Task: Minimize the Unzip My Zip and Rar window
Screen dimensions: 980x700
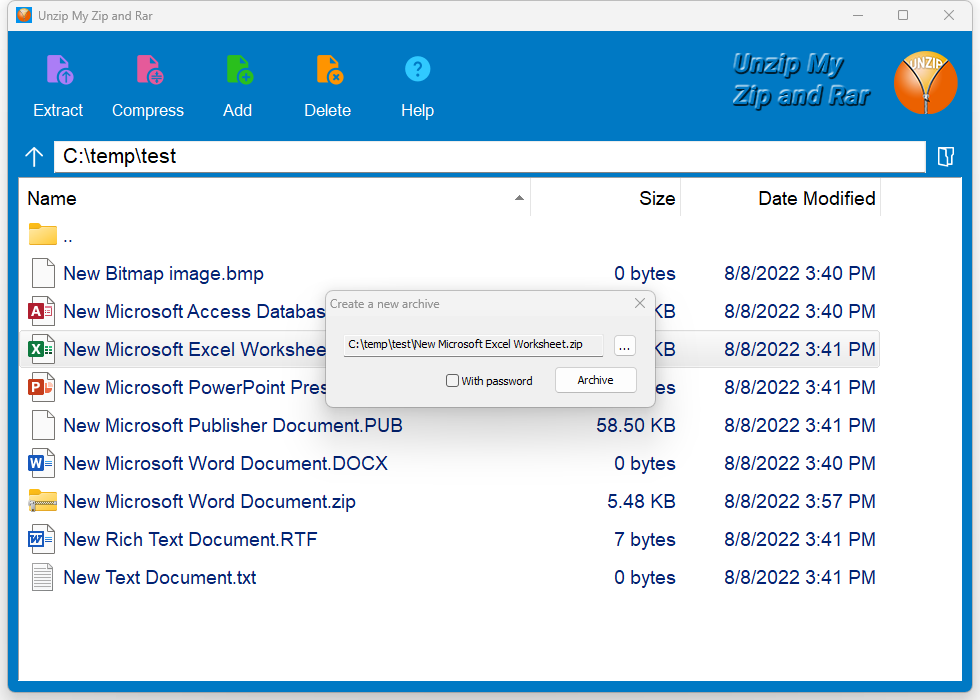Action: point(858,15)
